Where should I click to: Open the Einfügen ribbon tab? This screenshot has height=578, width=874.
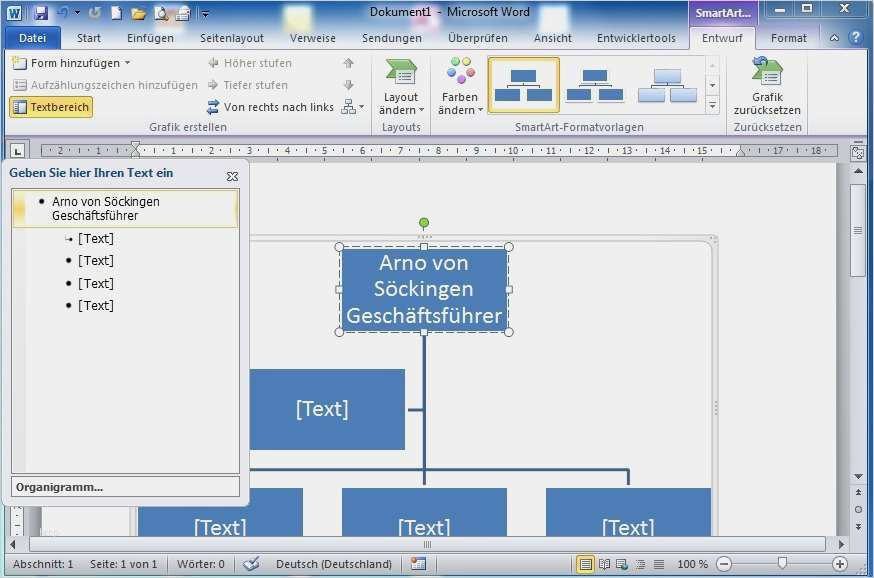click(151, 38)
